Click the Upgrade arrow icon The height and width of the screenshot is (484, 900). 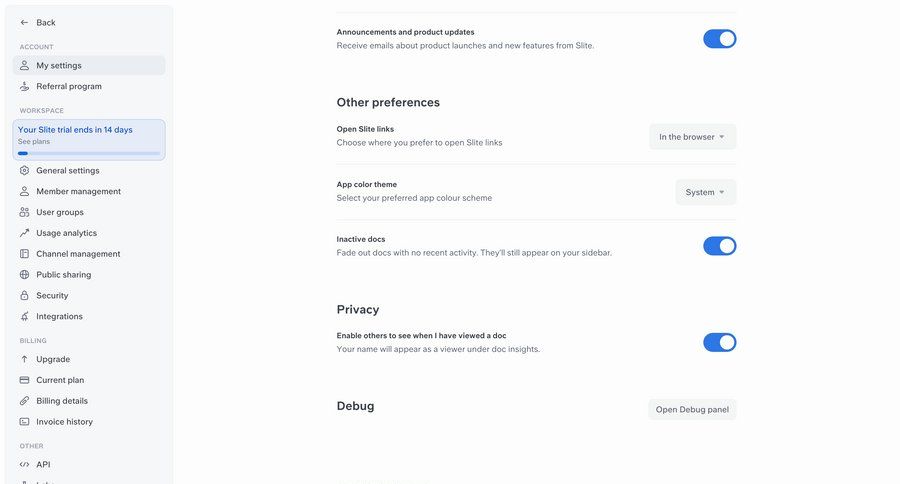coord(25,359)
